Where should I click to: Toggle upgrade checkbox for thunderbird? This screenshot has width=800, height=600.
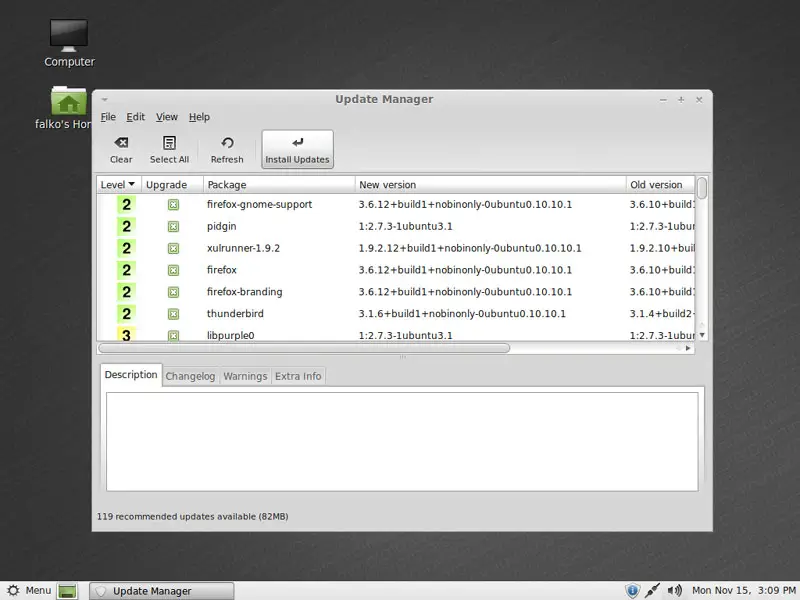173,314
